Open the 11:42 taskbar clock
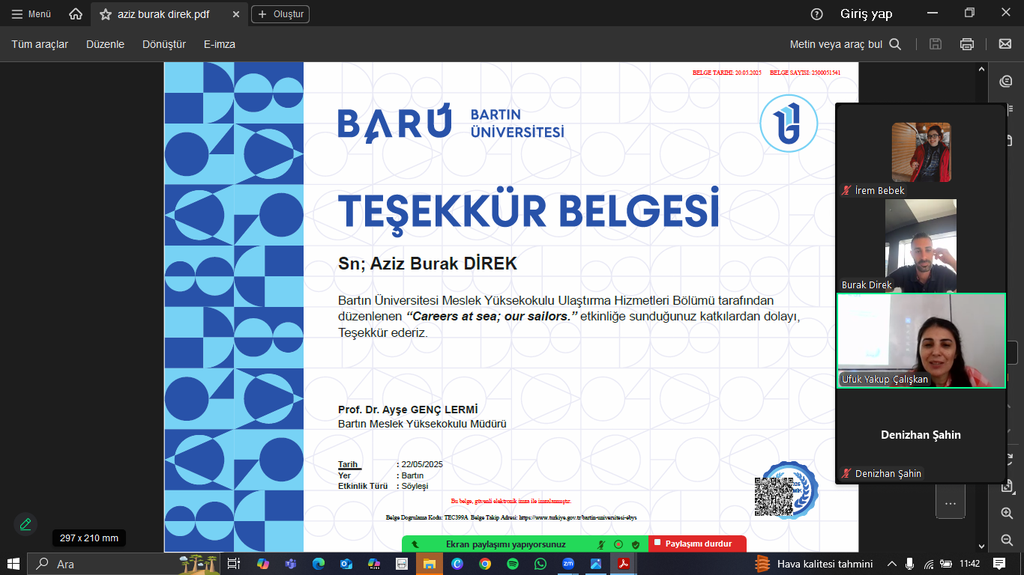The width and height of the screenshot is (1024, 575). coord(970,564)
